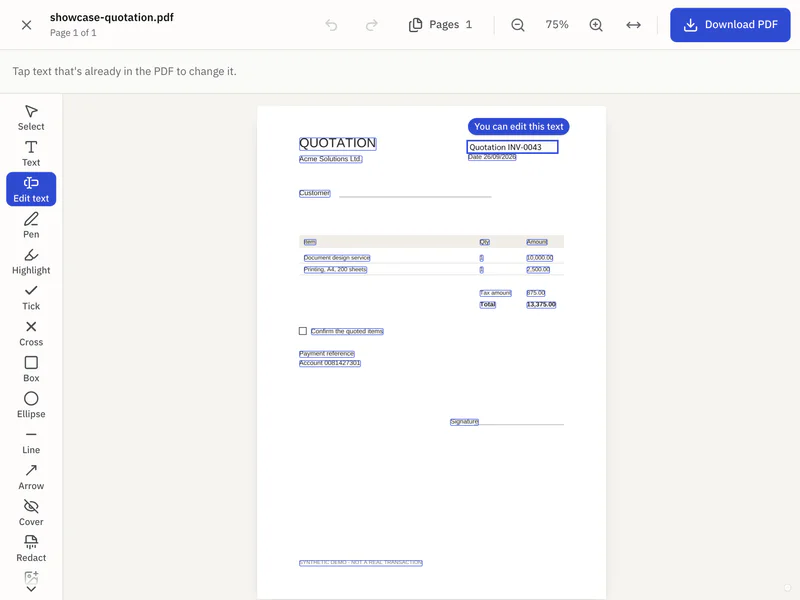Image resolution: width=800 pixels, height=600 pixels.
Task: Edit the Date text under quotation number
Action: click(492, 157)
